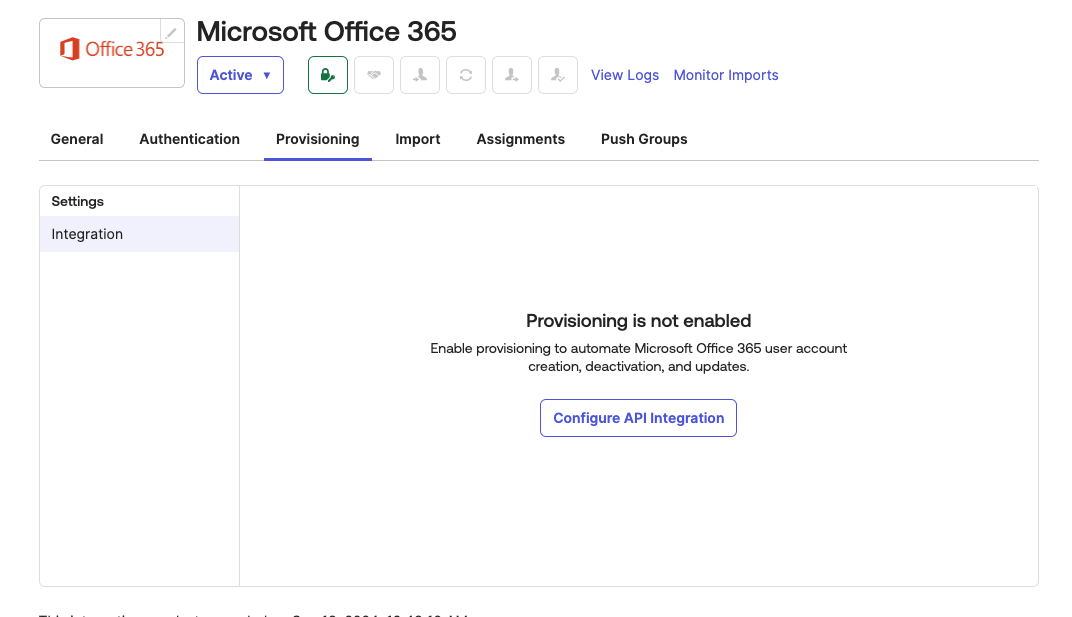Click the 'Provisioning is not enabled' heading
Image resolution: width=1072 pixels, height=617 pixels.
639,321
